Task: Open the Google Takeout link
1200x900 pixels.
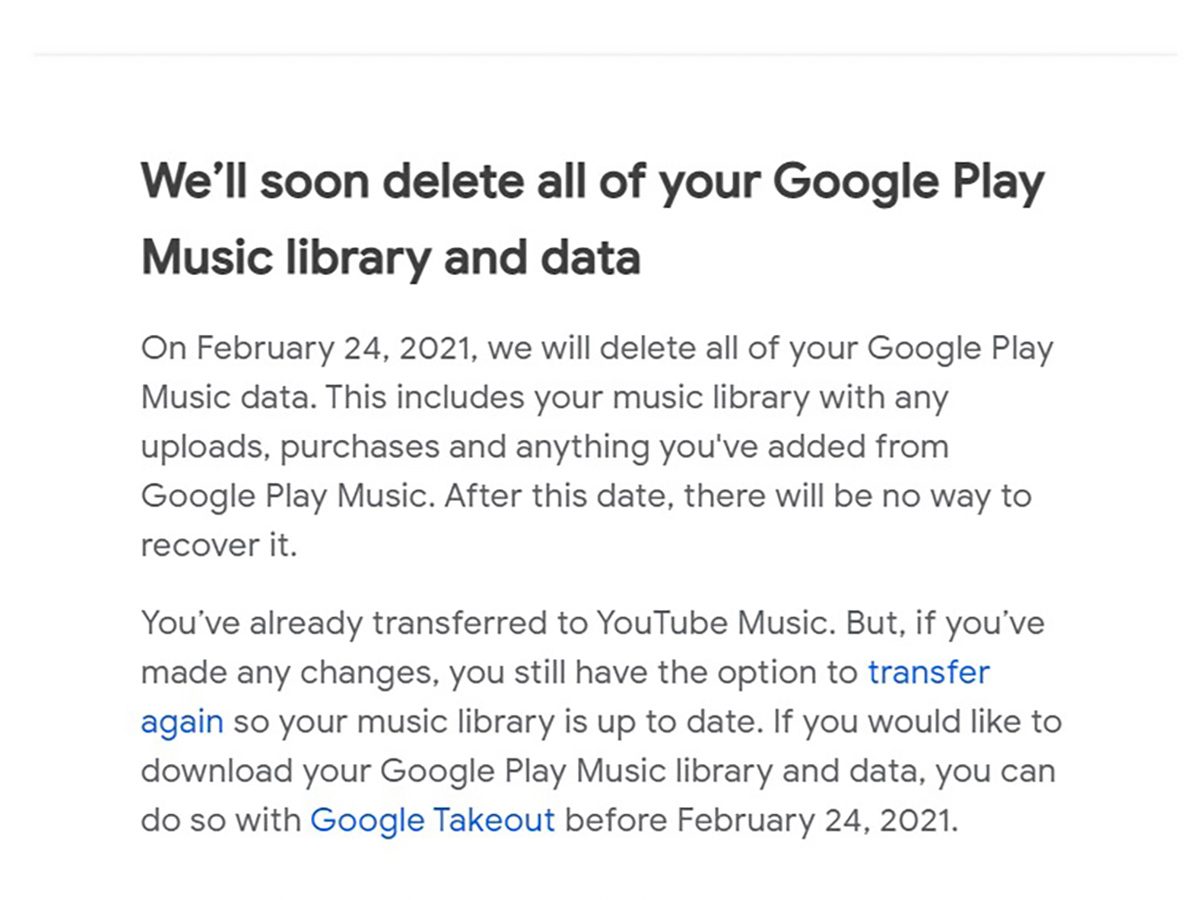Action: click(432, 820)
